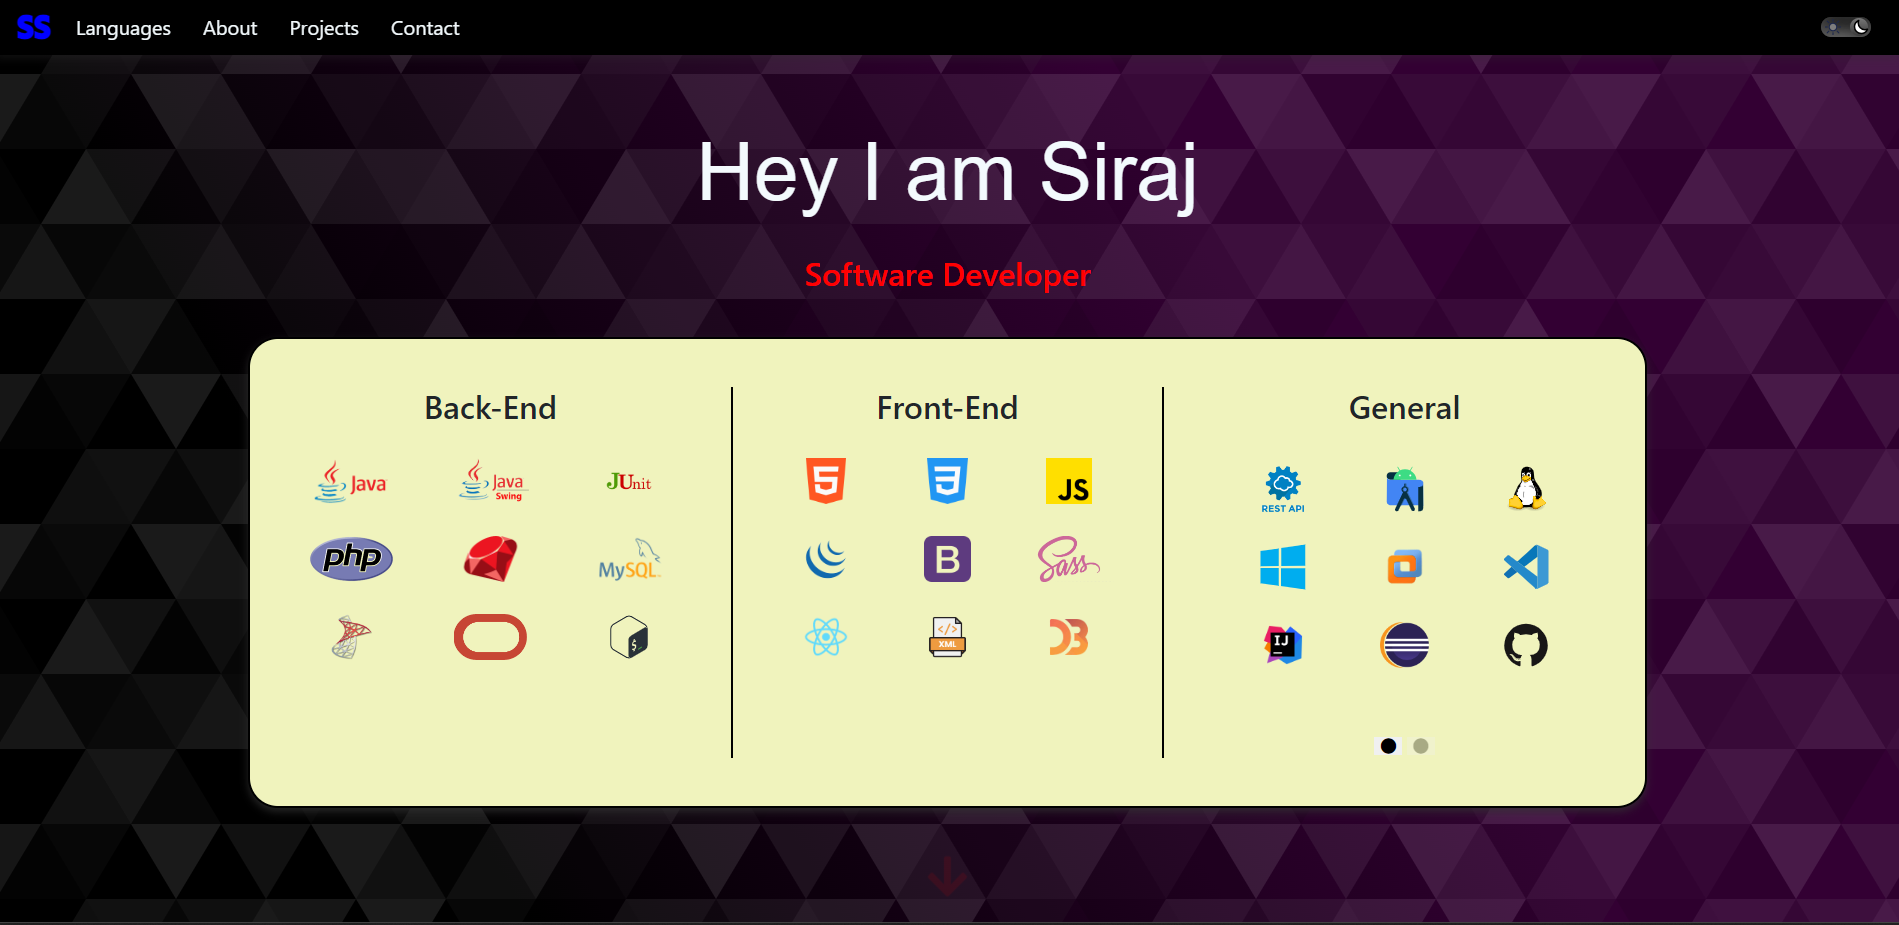Viewport: 1899px width, 925px height.
Task: Select the MySQL dolphin icon
Action: point(630,559)
